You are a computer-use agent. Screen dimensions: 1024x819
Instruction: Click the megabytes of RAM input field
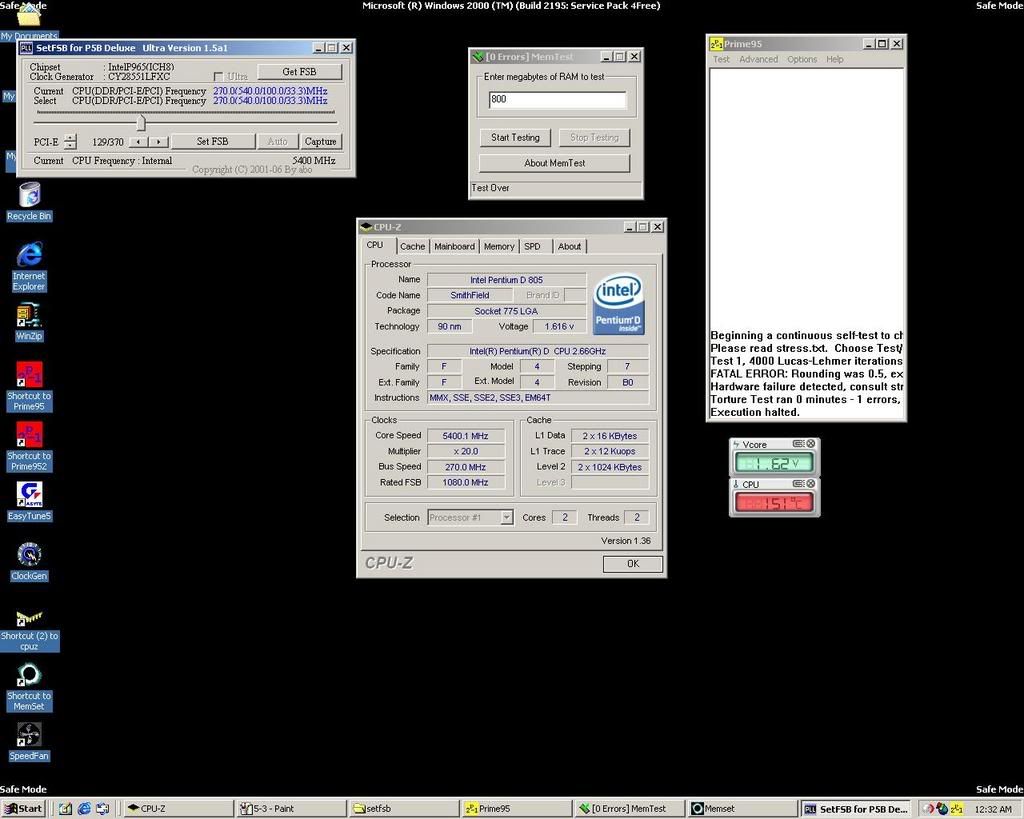[557, 99]
